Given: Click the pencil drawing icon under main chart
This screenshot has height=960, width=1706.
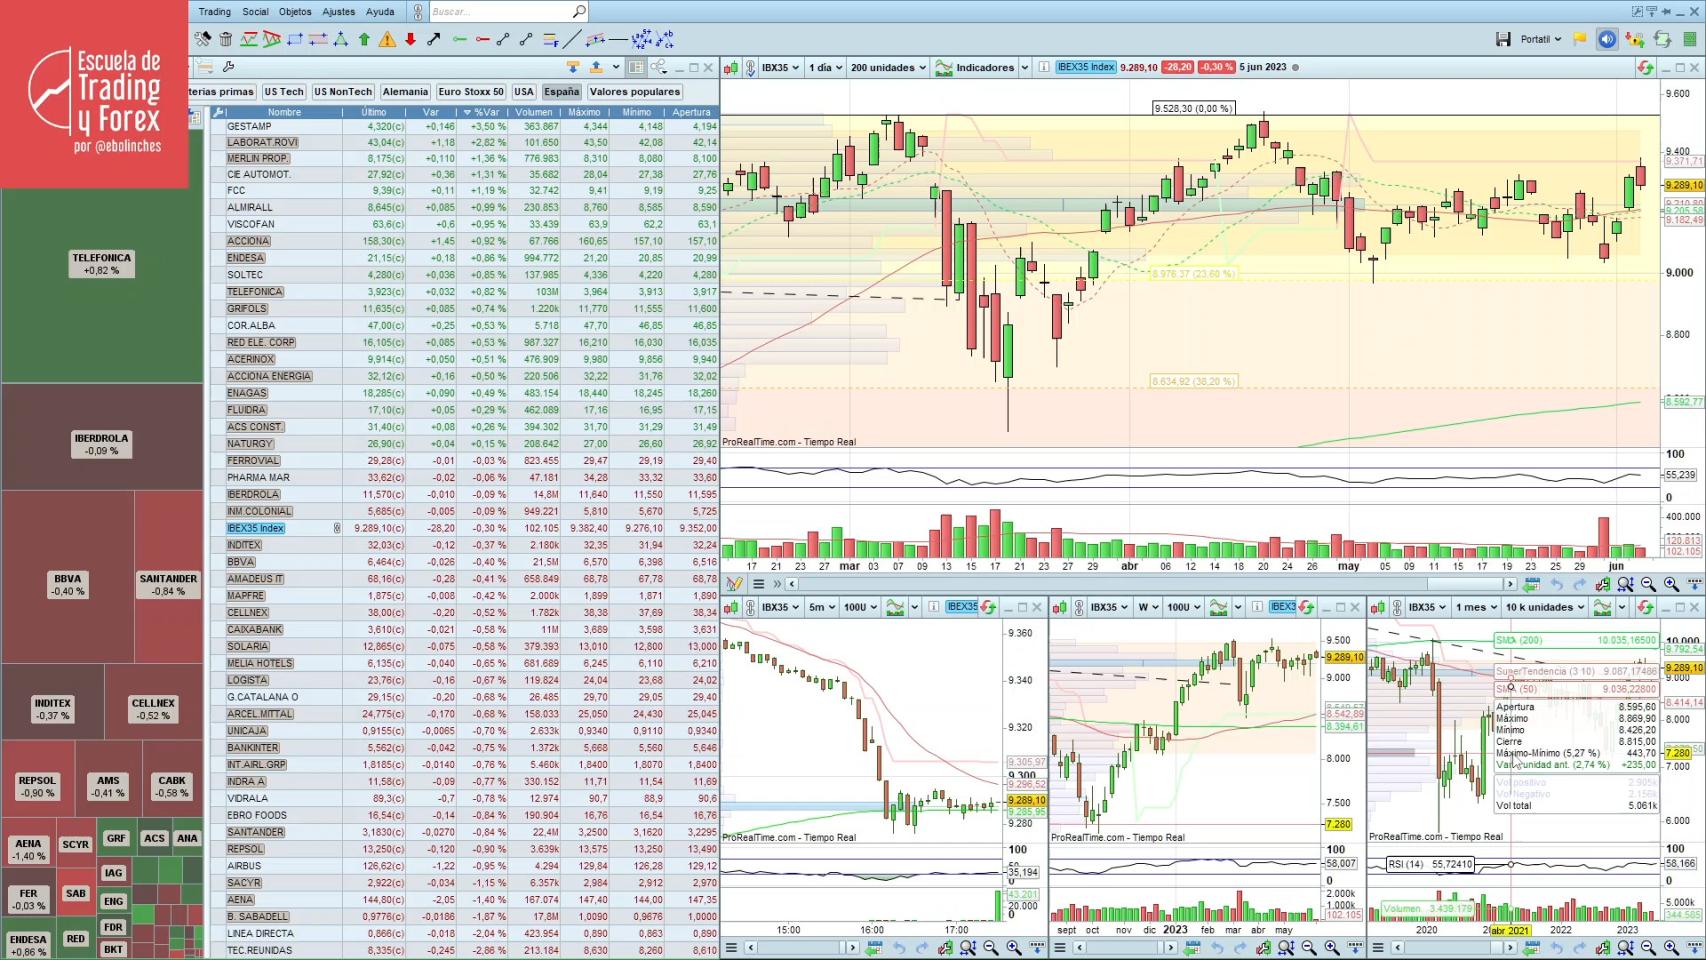Looking at the screenshot, I should (x=735, y=584).
